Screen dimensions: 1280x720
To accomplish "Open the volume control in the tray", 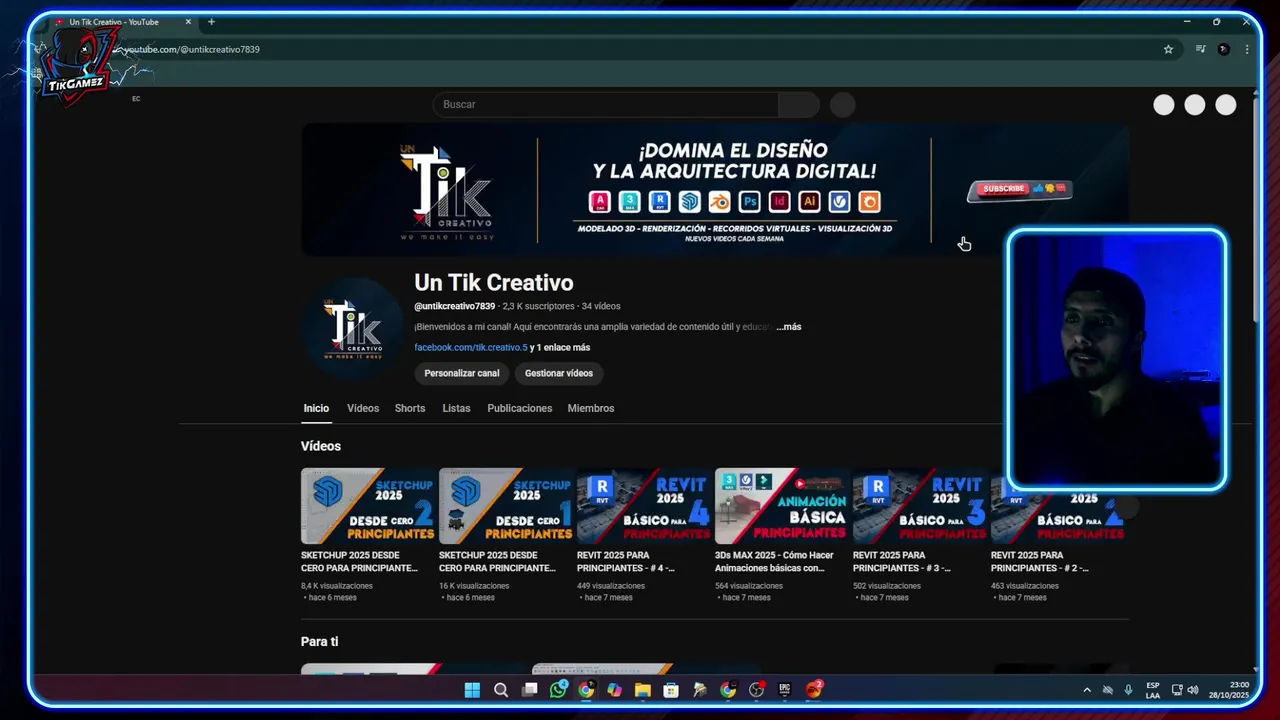I will [x=1193, y=690].
